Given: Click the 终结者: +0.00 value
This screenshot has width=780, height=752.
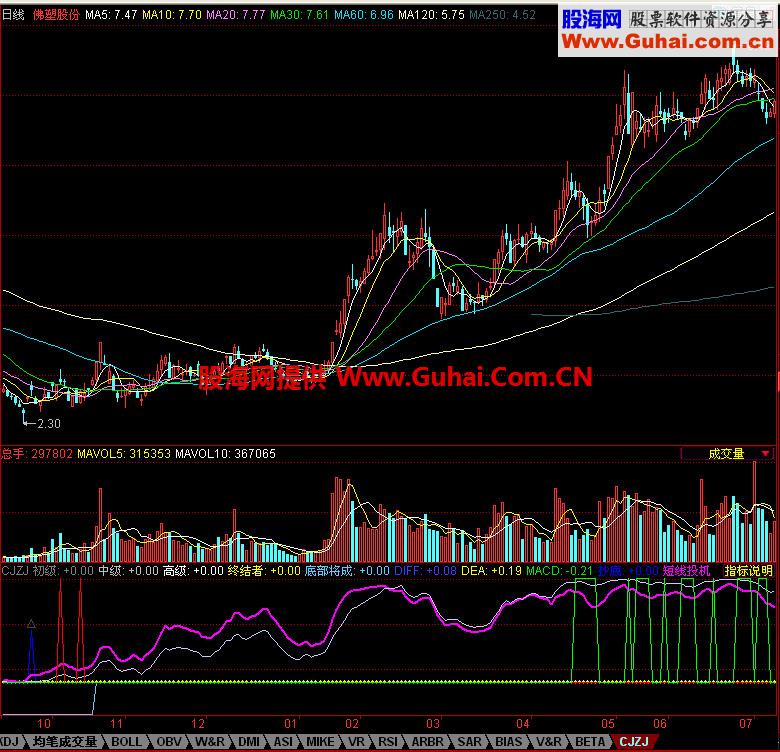Looking at the screenshot, I should point(264,570).
